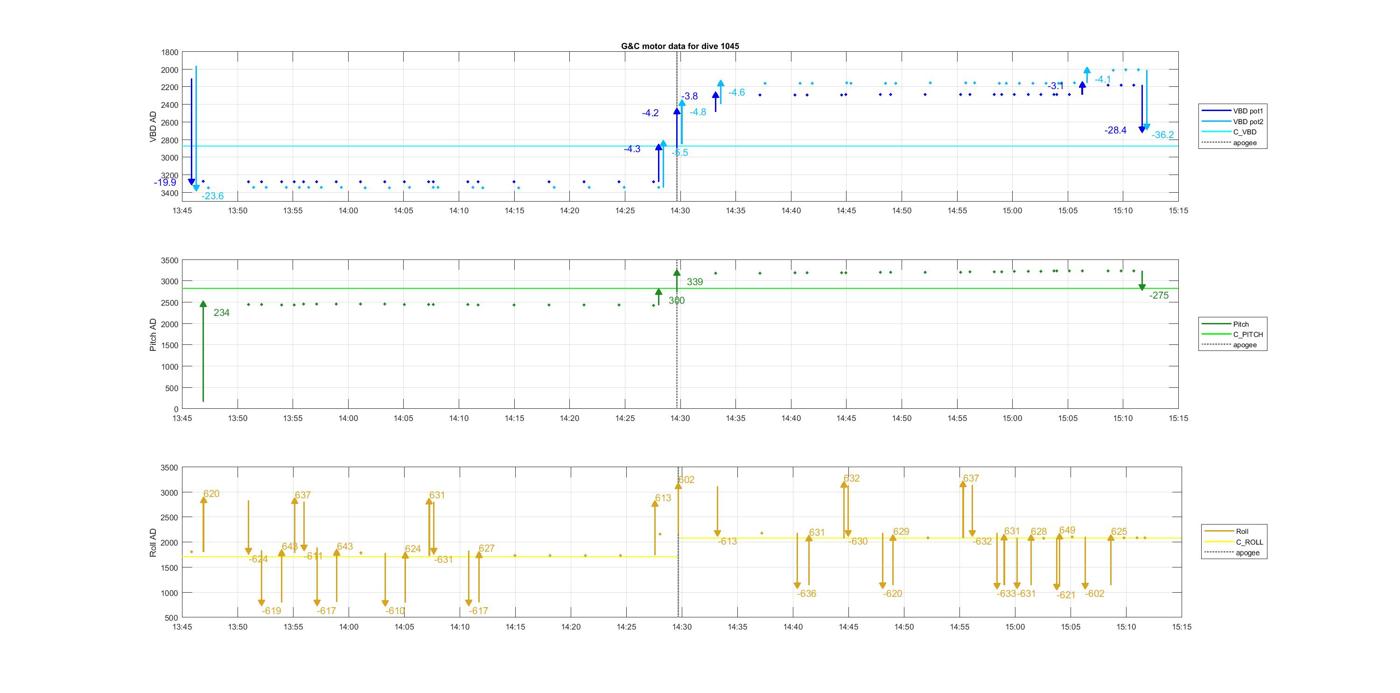The image size is (1400, 693).
Task: Click the "0" tick on the Pitch axis
Action: (177, 410)
